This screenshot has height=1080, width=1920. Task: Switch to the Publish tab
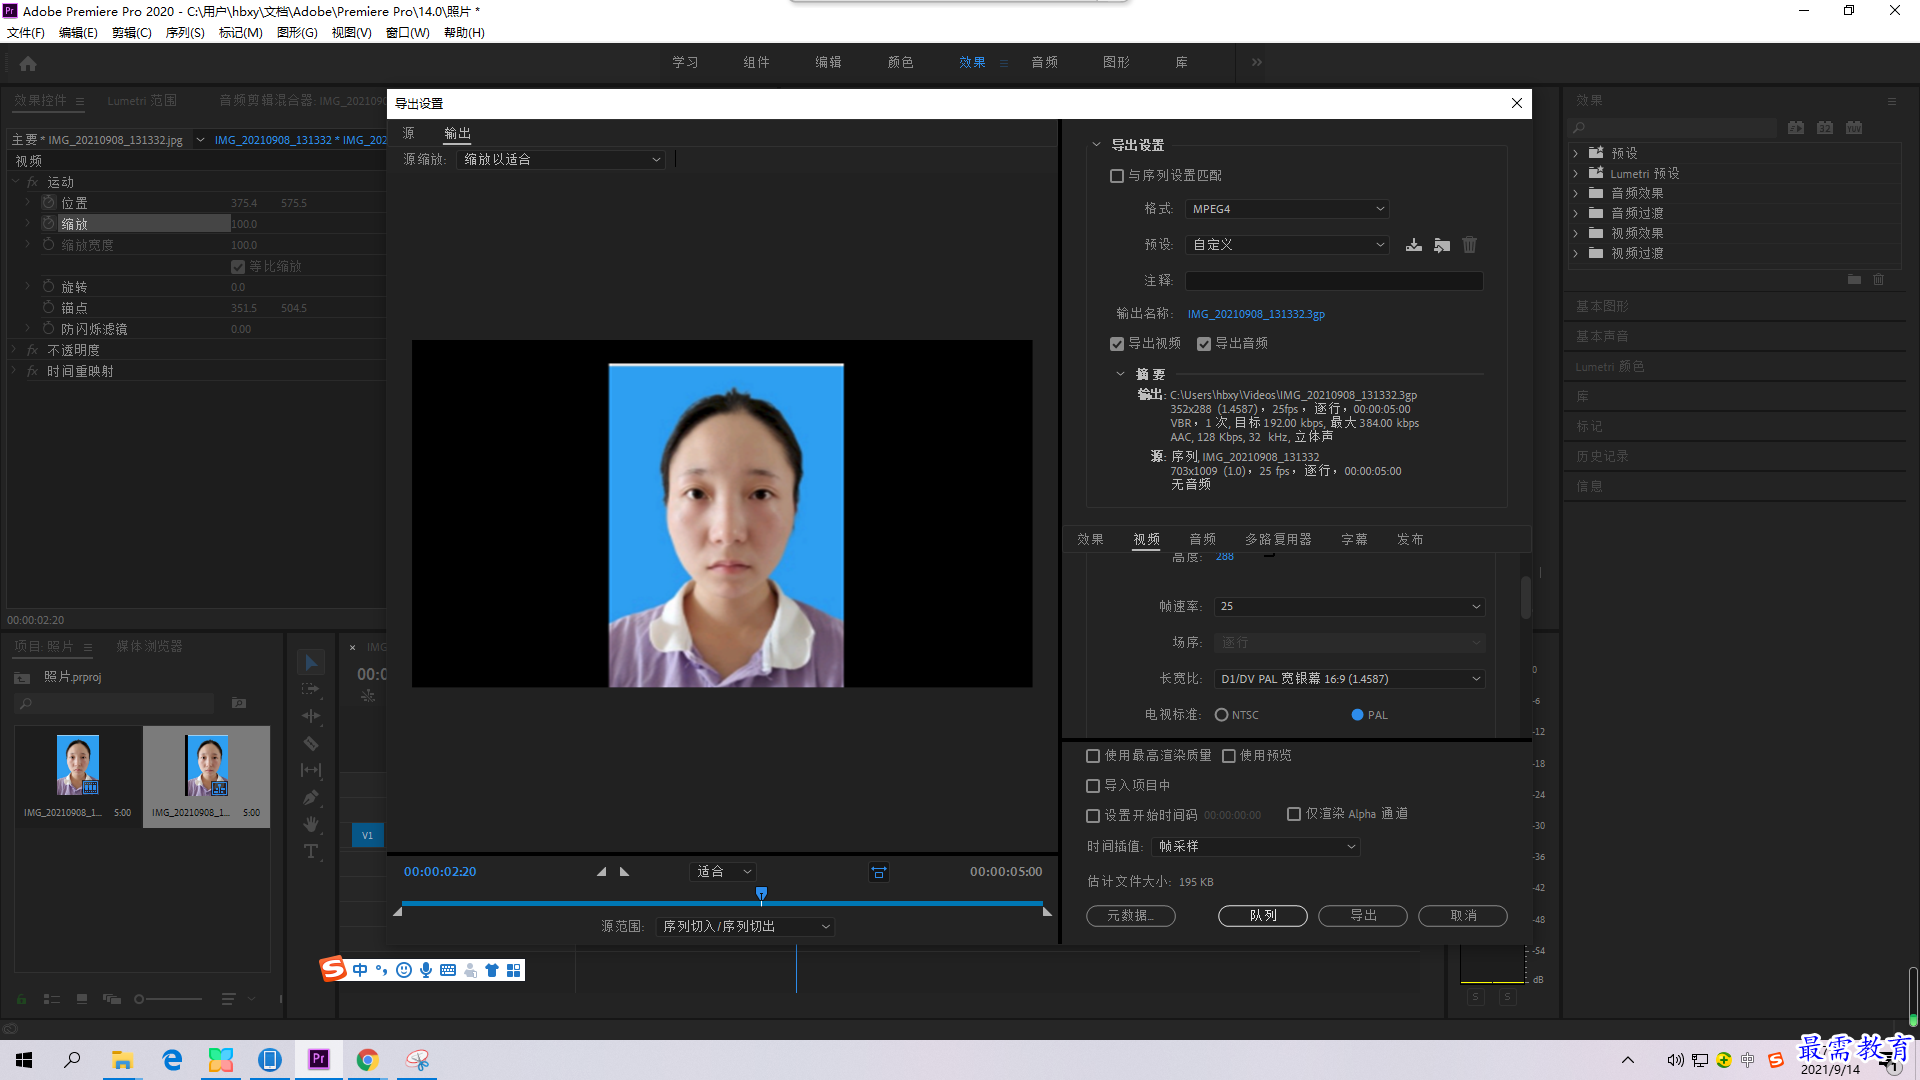pyautogui.click(x=1410, y=540)
